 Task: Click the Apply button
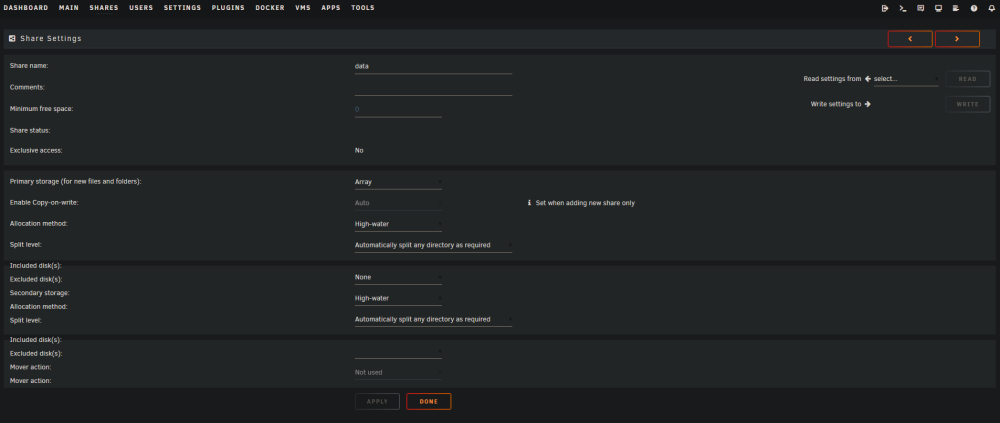pyautogui.click(x=377, y=401)
